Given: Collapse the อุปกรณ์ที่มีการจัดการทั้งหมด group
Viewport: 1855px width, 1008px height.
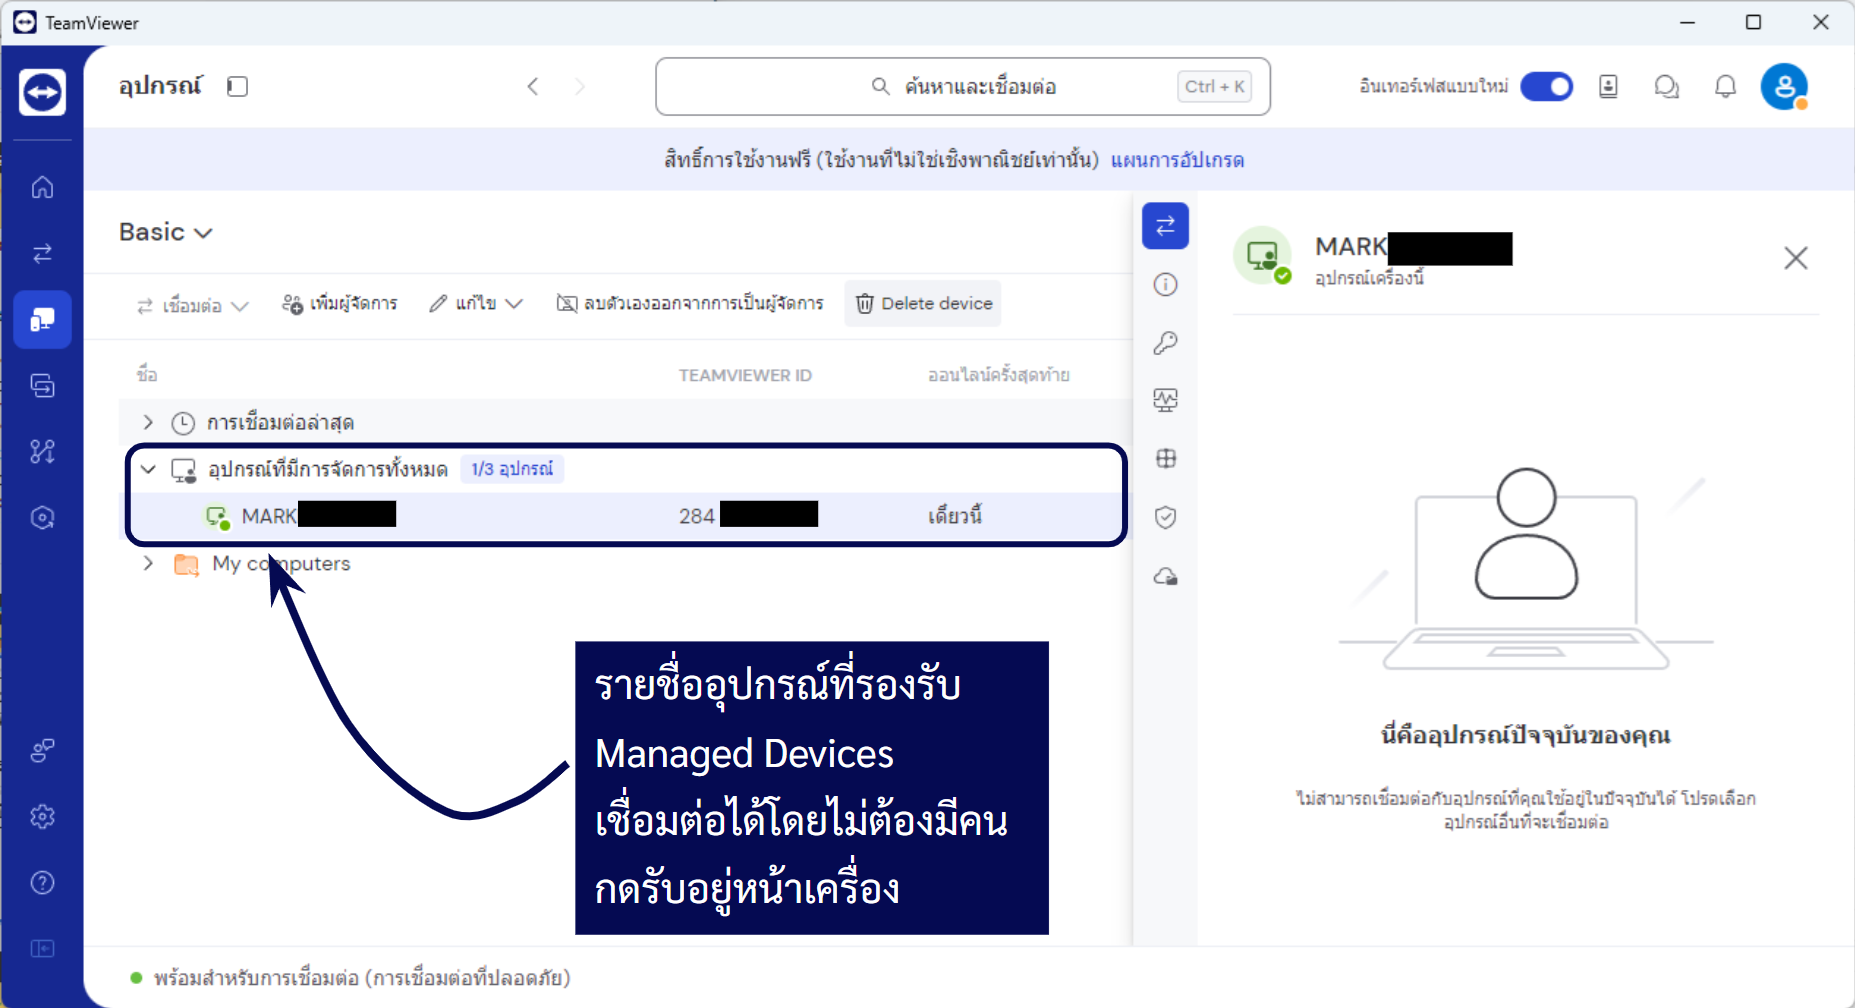Looking at the screenshot, I should 148,469.
